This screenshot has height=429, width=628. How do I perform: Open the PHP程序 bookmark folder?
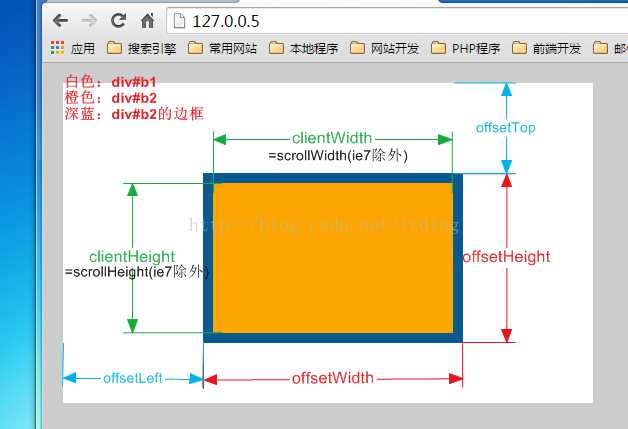point(466,48)
